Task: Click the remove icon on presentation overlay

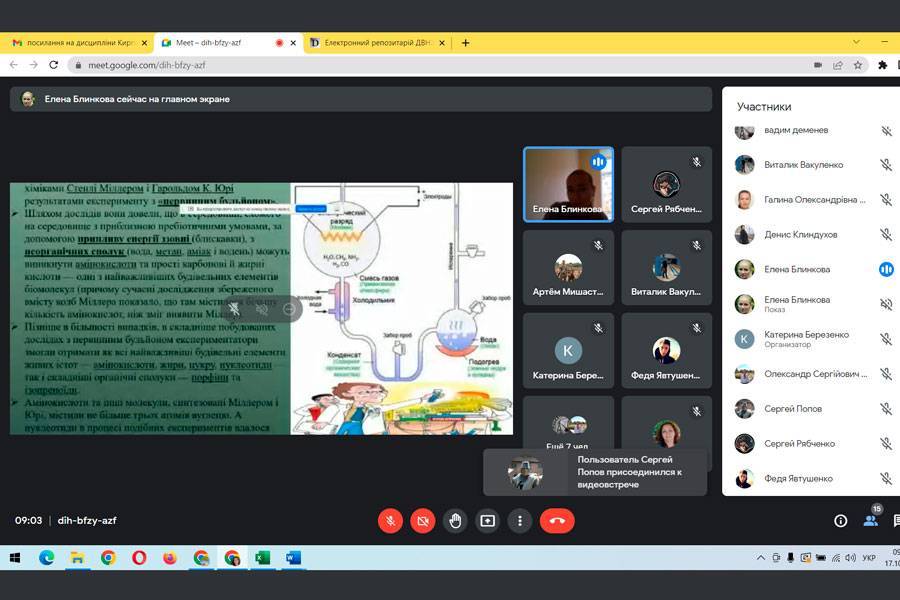Action: tap(289, 309)
